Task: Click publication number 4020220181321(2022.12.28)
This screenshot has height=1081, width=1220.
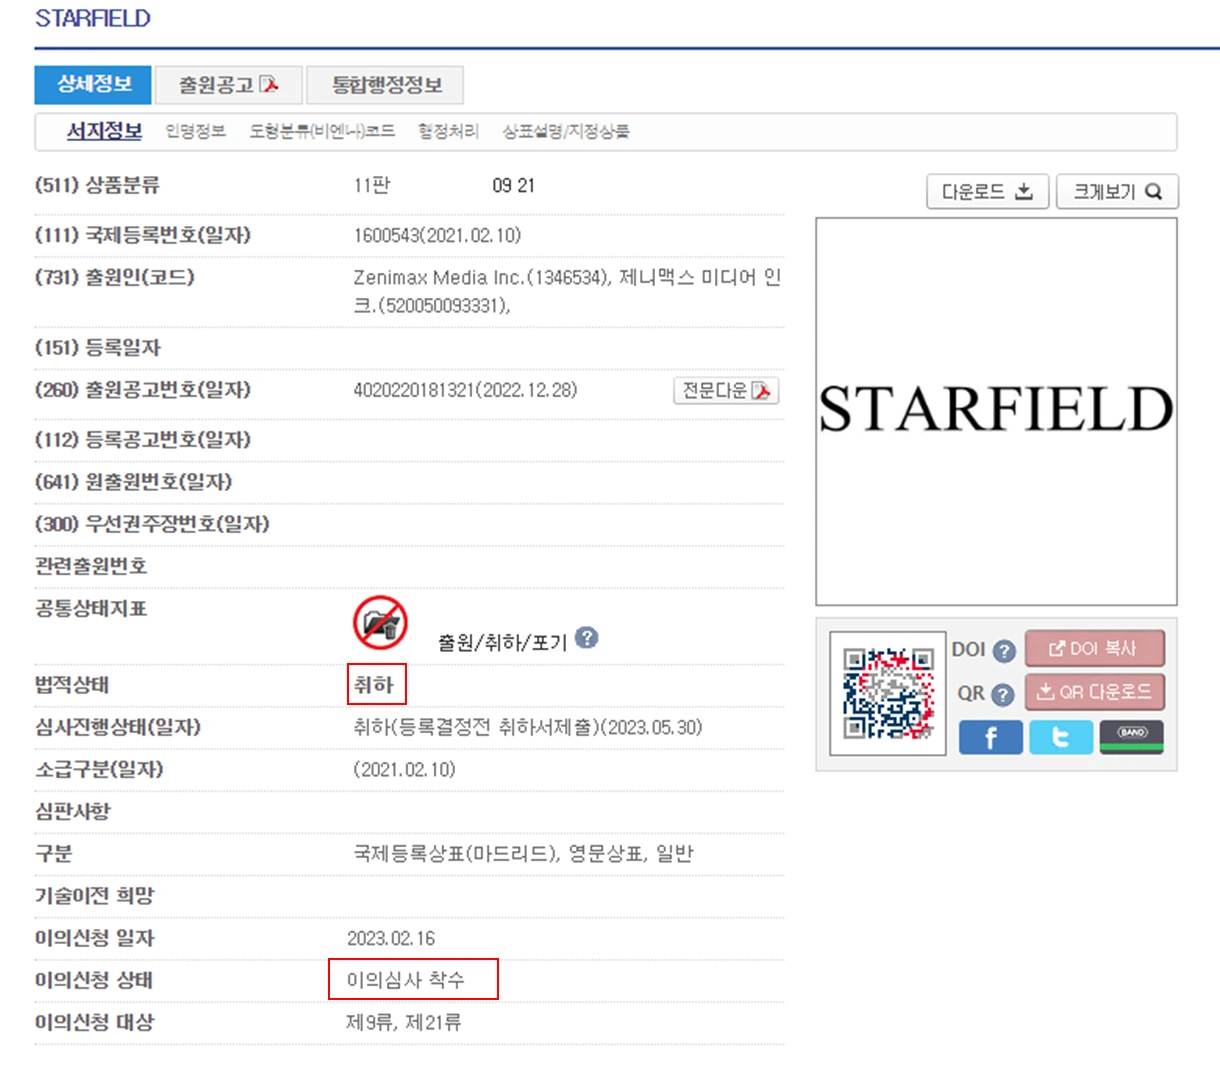Action: click(465, 390)
